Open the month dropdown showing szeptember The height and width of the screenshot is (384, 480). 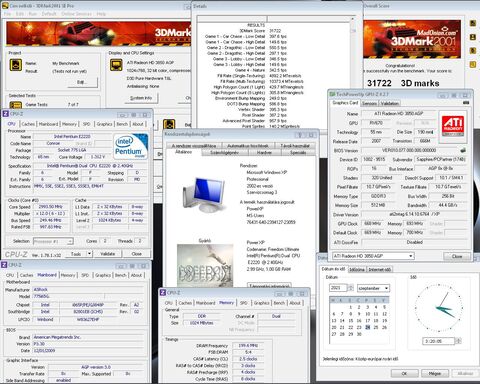coord(373,288)
